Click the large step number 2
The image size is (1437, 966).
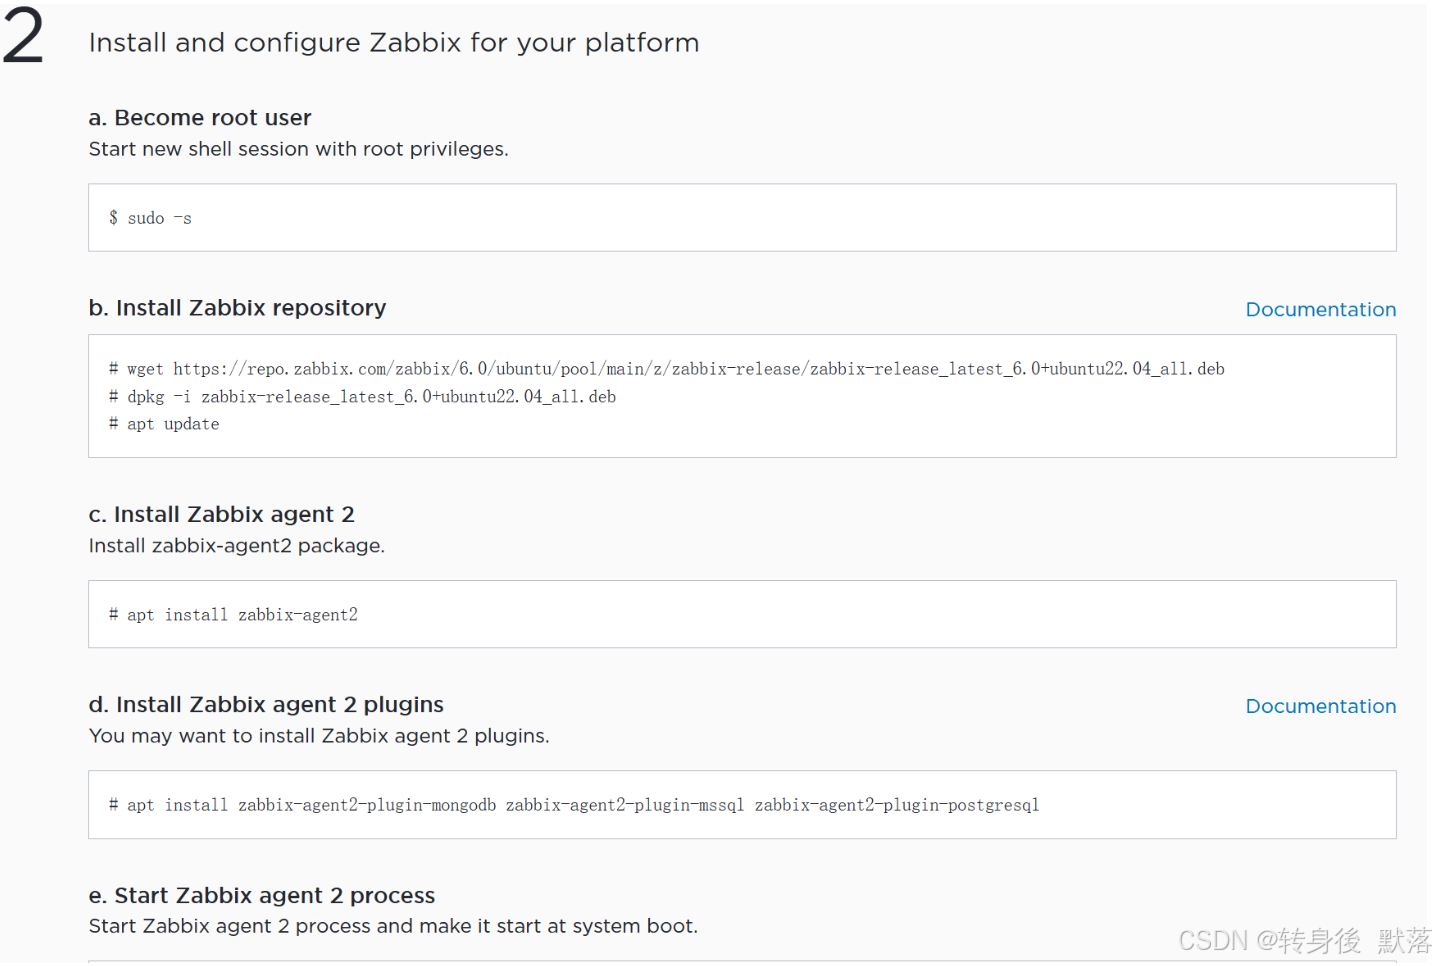coord(24,37)
